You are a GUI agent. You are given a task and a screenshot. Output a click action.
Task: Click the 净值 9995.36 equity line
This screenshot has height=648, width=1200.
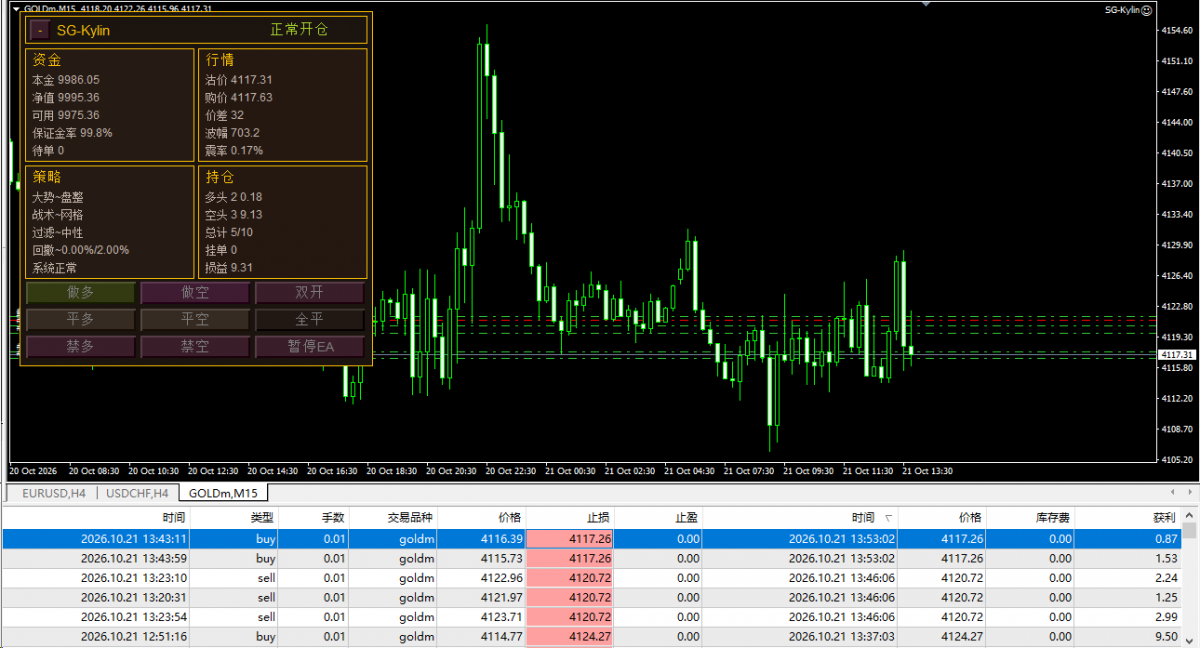click(66, 98)
